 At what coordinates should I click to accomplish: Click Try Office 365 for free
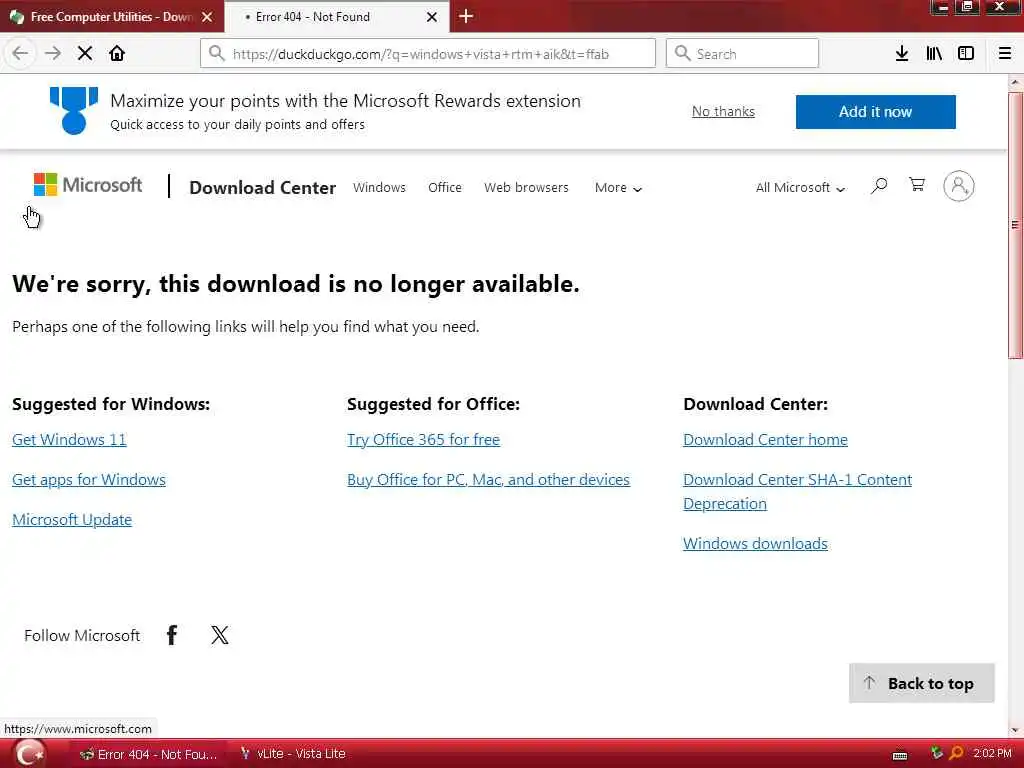[423, 440]
